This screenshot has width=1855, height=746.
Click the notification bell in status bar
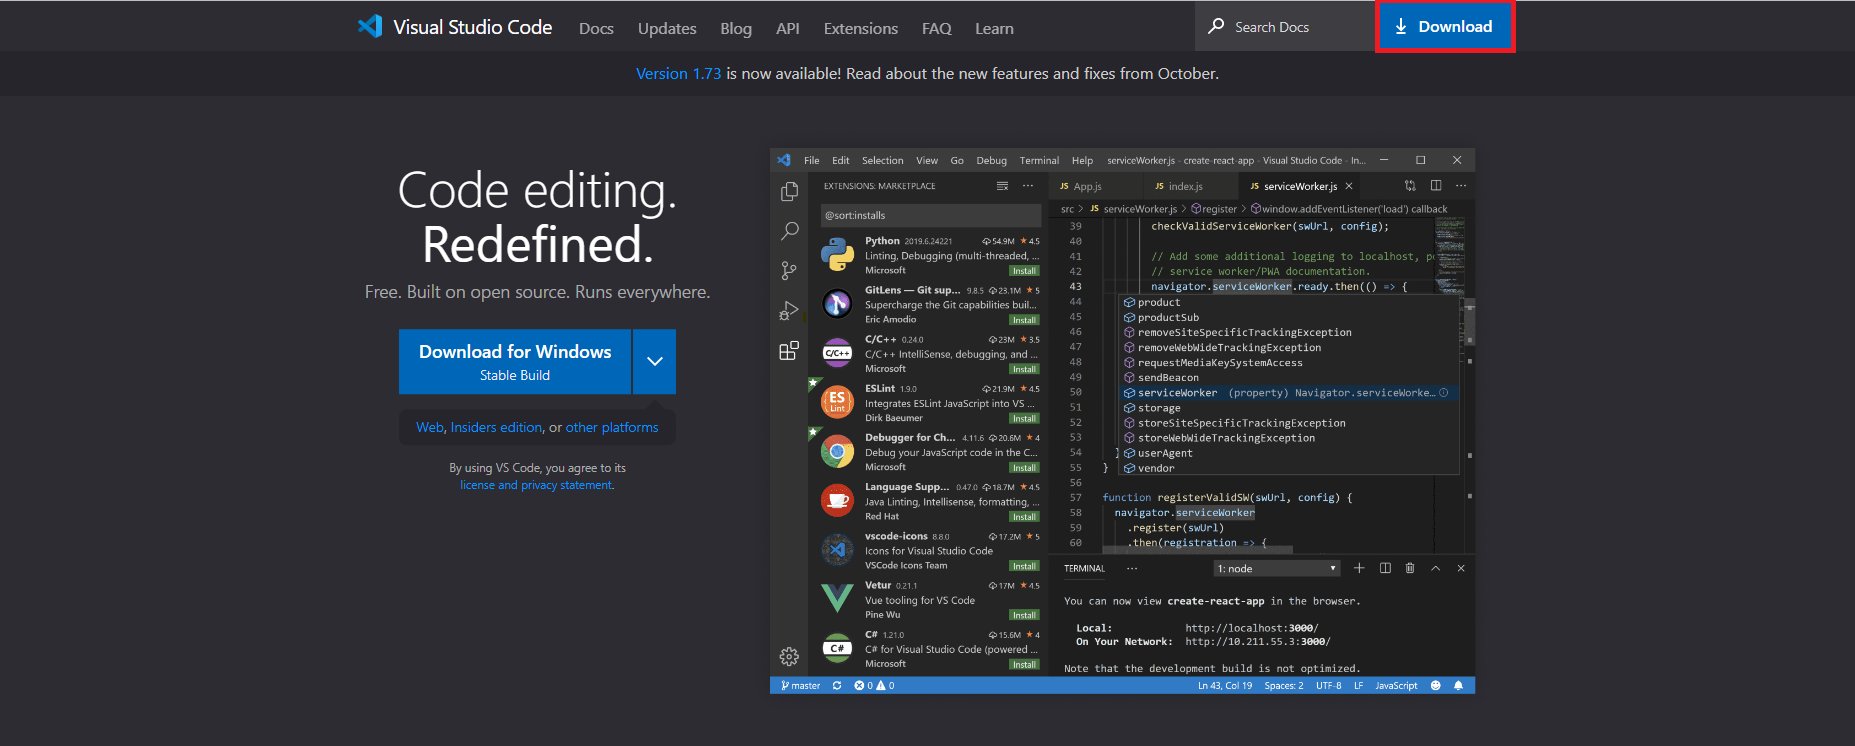[x=1458, y=686]
